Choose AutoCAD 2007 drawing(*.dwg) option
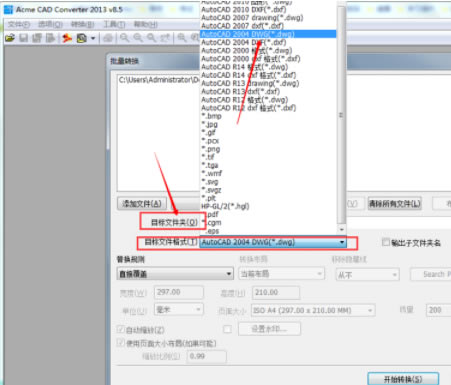Viewport: 451px width, 385px height. 268,18
